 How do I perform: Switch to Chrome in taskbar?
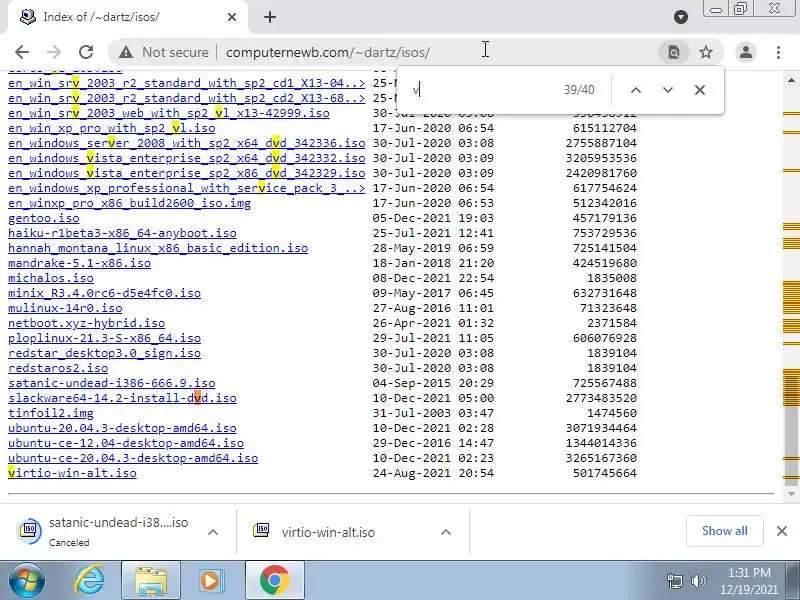274,581
